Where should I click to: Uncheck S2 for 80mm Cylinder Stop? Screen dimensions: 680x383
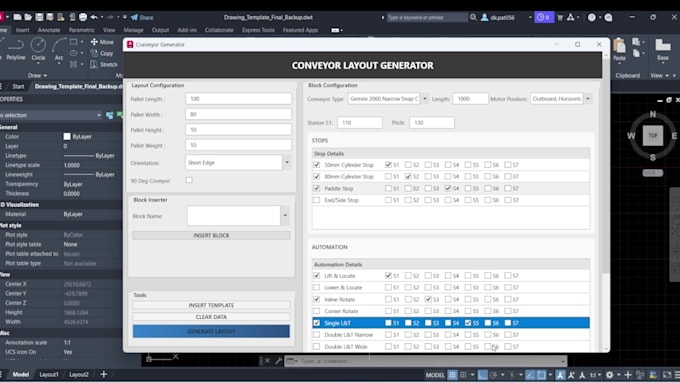[408, 177]
